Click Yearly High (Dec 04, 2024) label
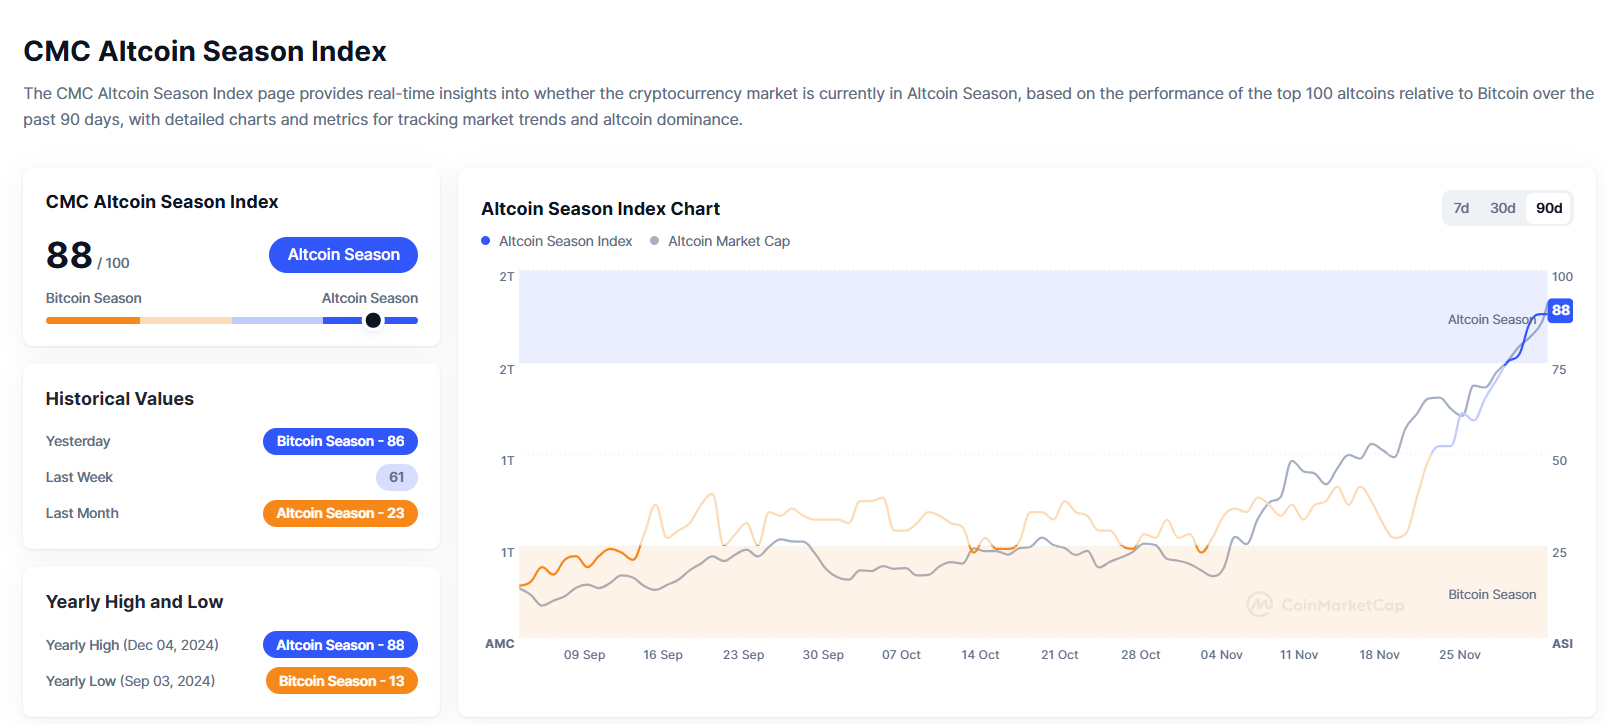Viewport: 1610px width, 728px height. [x=132, y=645]
